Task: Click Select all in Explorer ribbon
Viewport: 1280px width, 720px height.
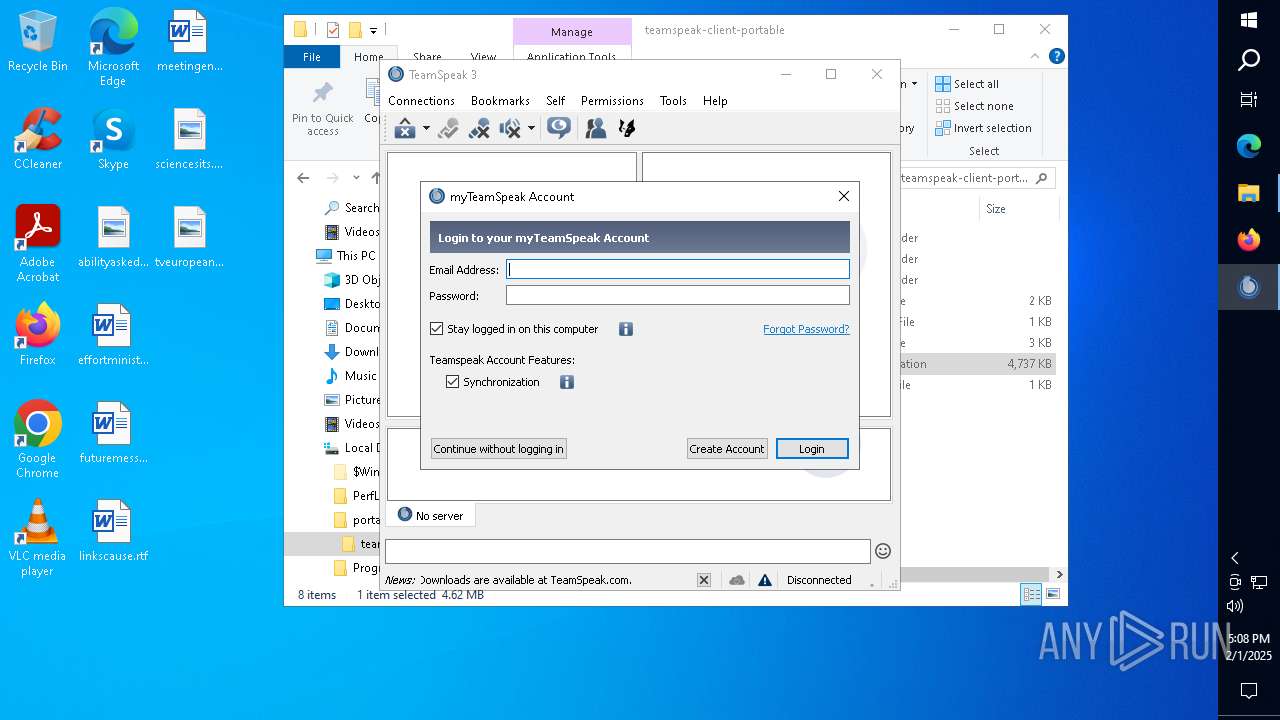Action: point(967,84)
